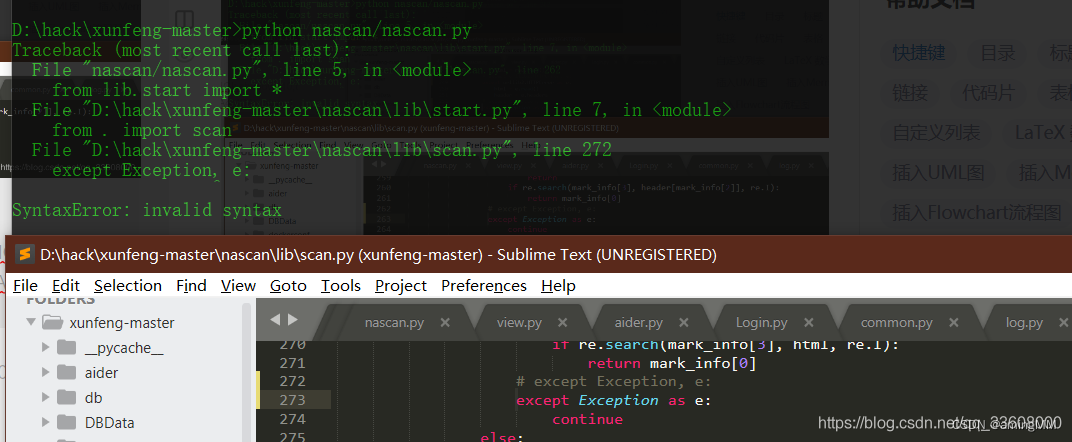Click 'SyntaxError: invalid syntax' in terminal
The height and width of the screenshot is (442, 1072).
(x=147, y=210)
